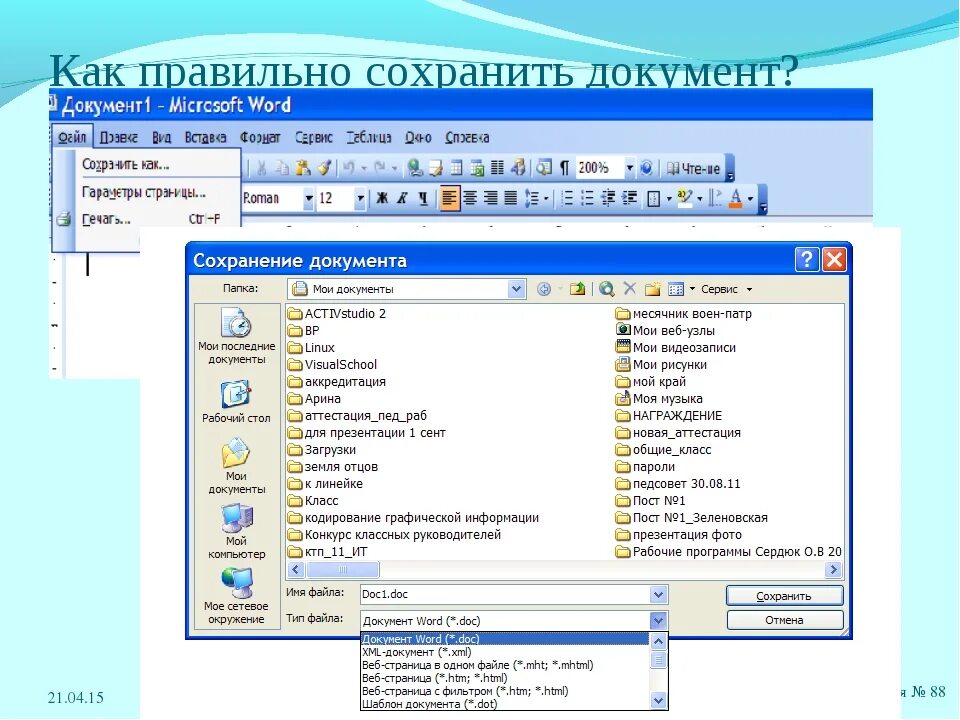The width and height of the screenshot is (960, 720).
Task: Toggle Underline Ч formatting
Action: [x=422, y=198]
